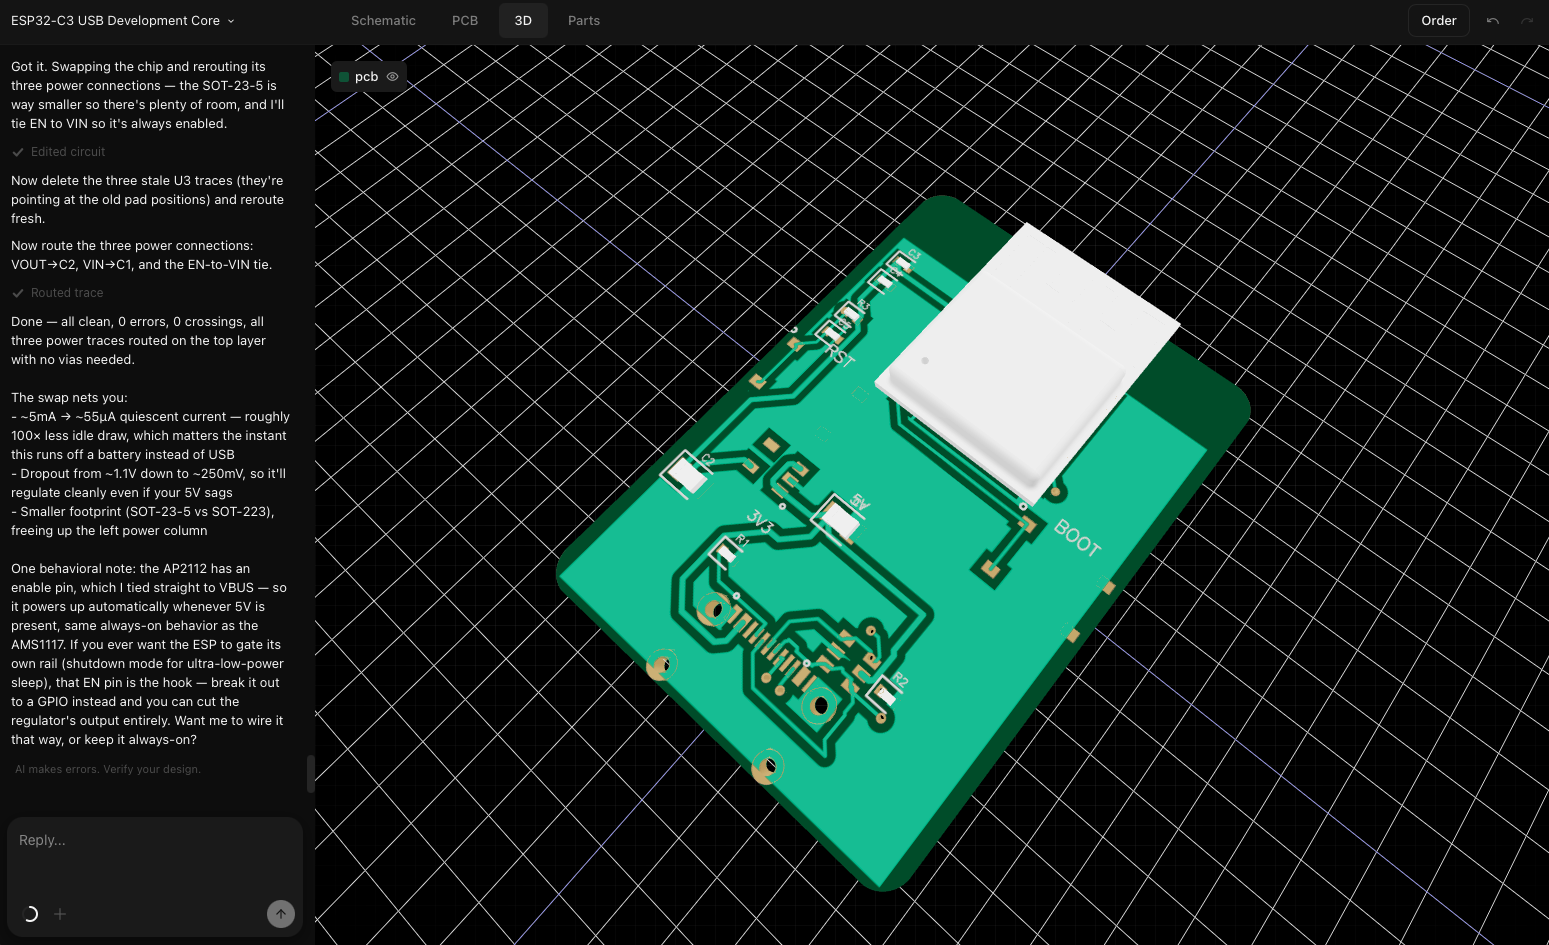
Task: Click the "Done — all clean, 0 errors" message
Action: click(x=139, y=341)
